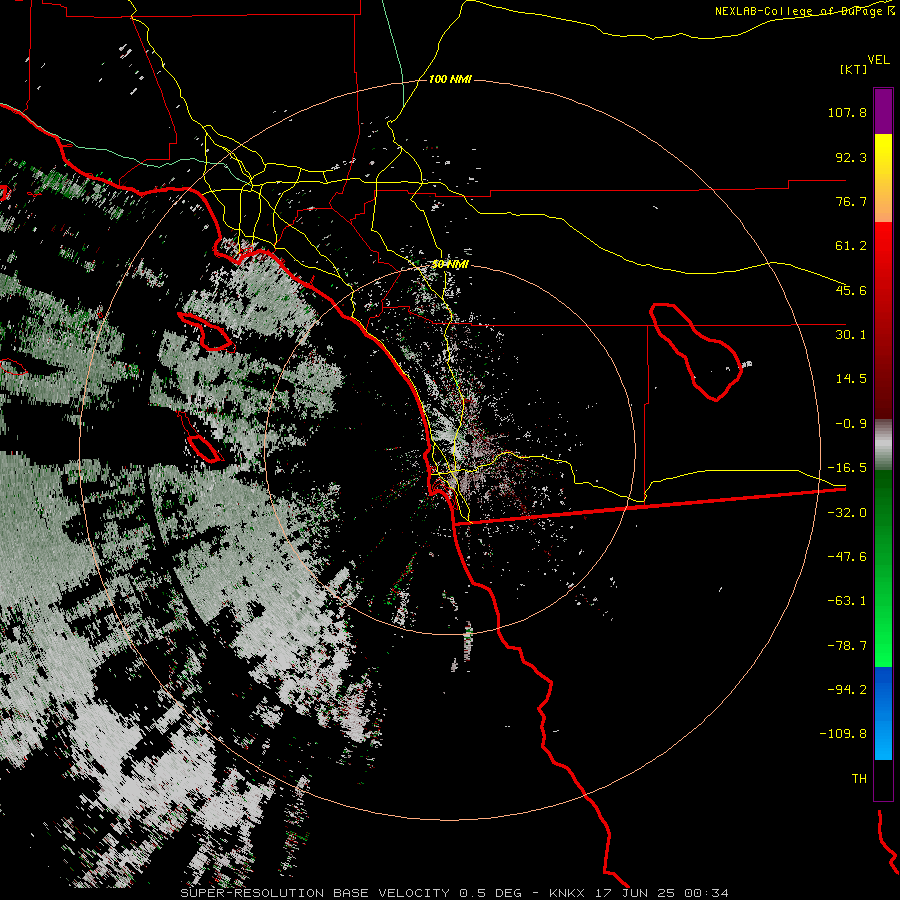This screenshot has height=900, width=900.
Task: Pick the gray near-zero segment of color bar
Action: [x=883, y=445]
